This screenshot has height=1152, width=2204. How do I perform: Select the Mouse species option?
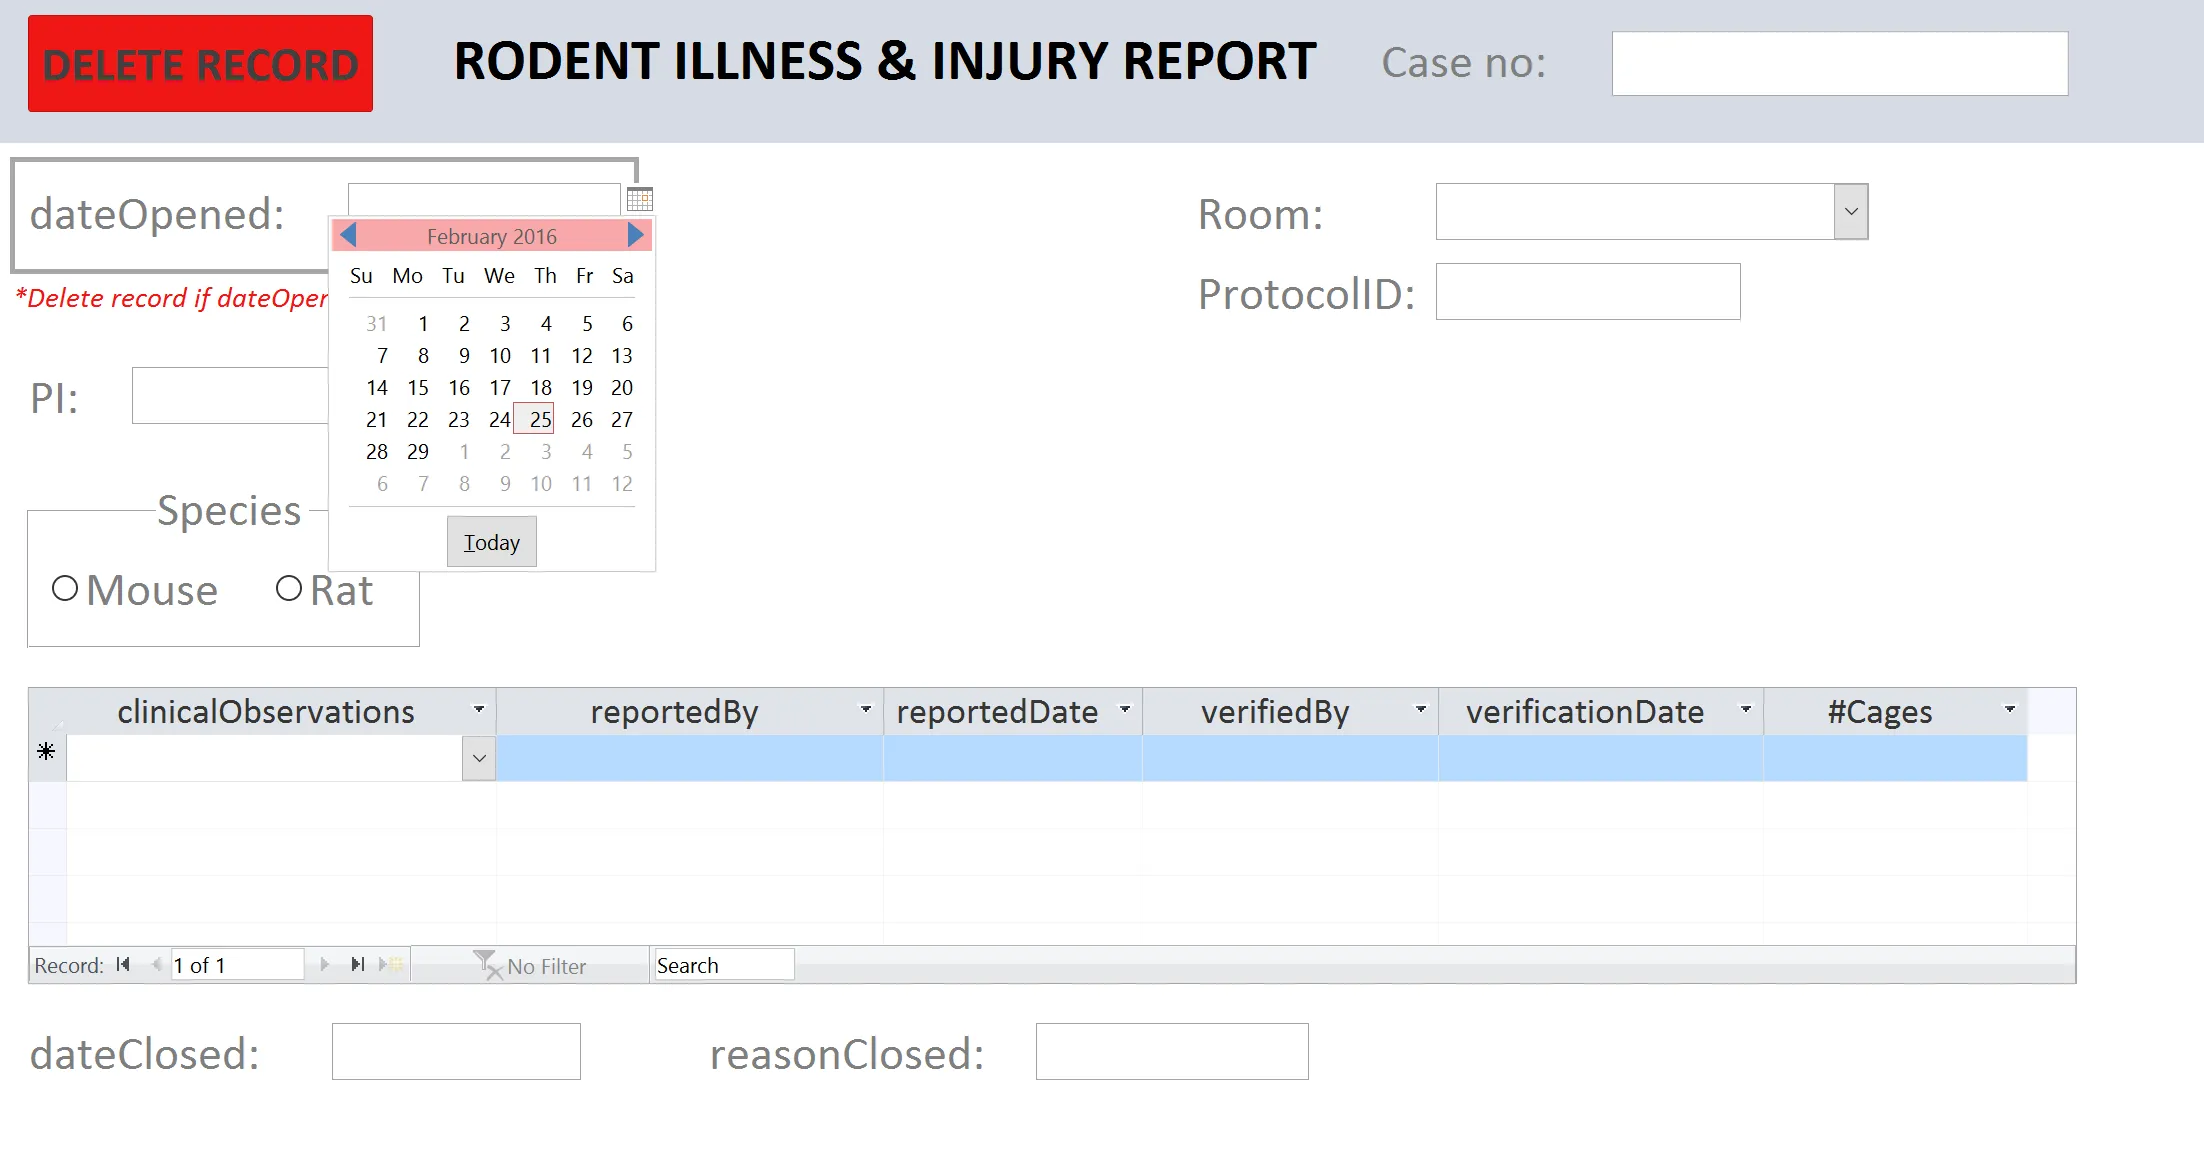[65, 589]
